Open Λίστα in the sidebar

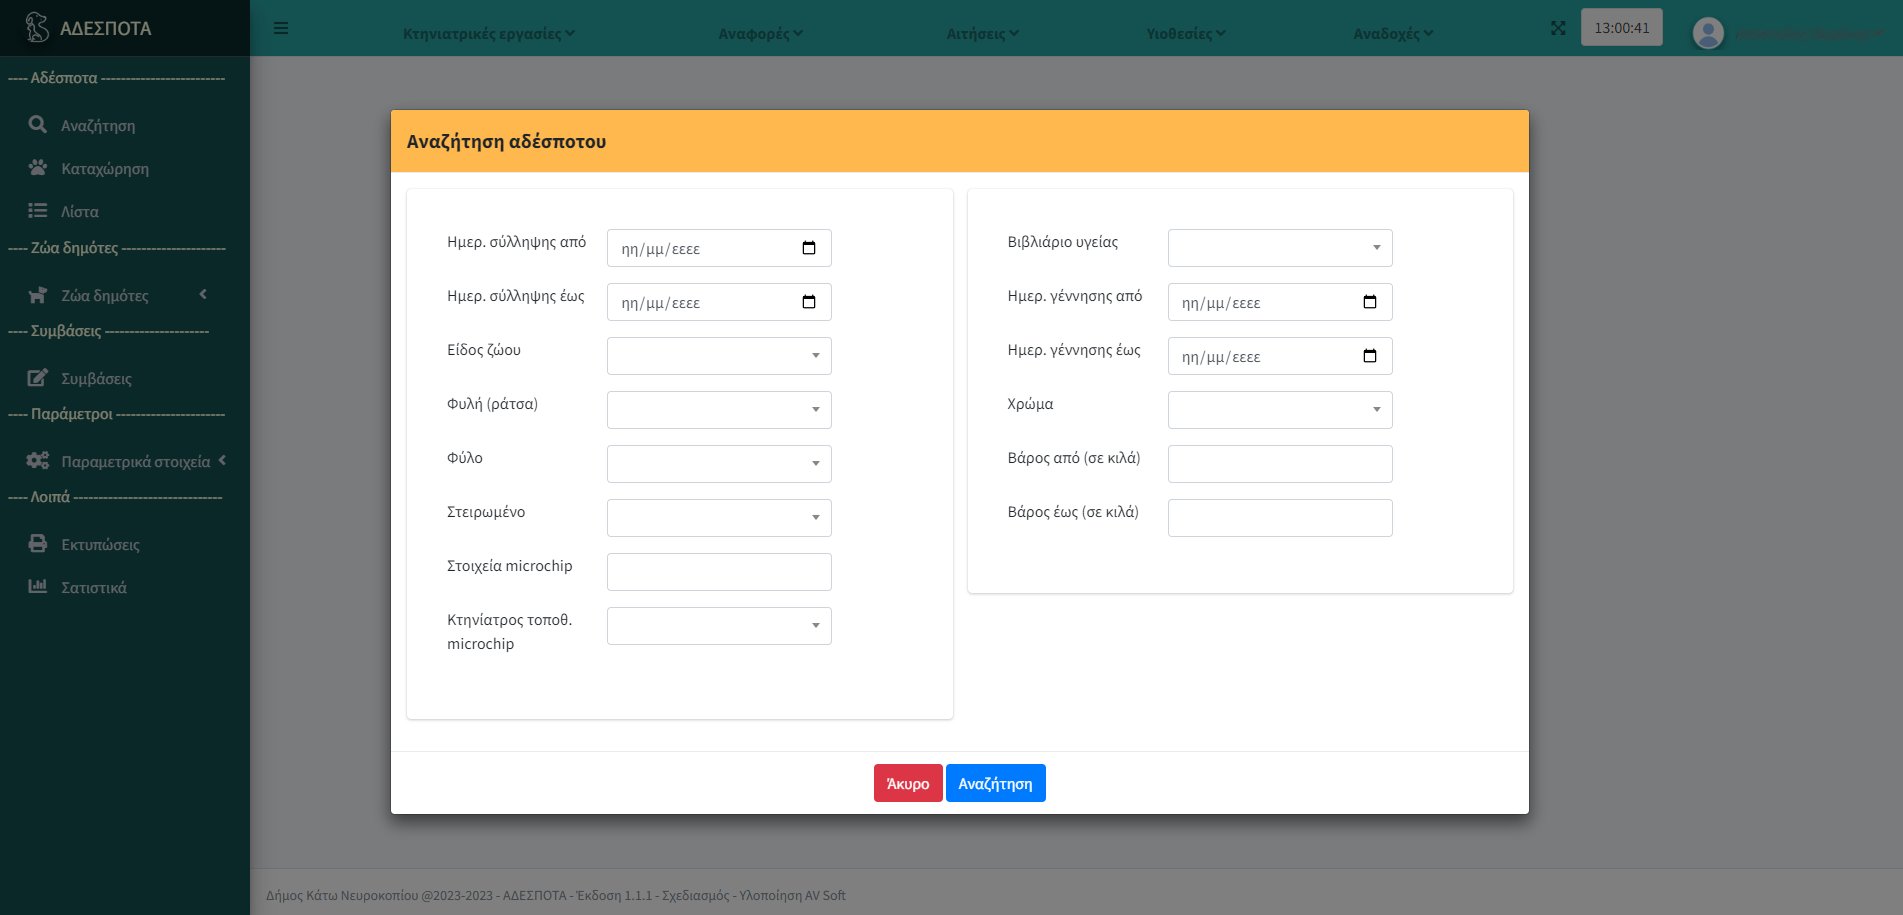point(80,212)
